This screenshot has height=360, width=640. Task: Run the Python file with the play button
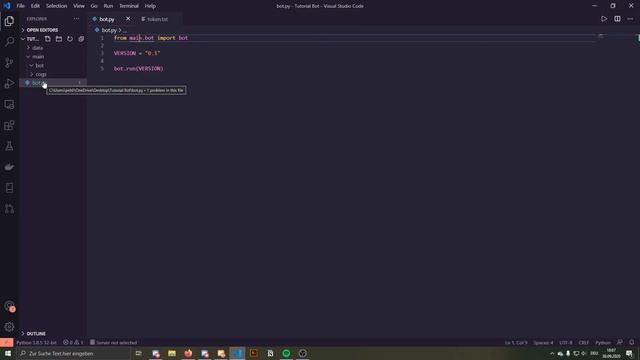[604, 19]
